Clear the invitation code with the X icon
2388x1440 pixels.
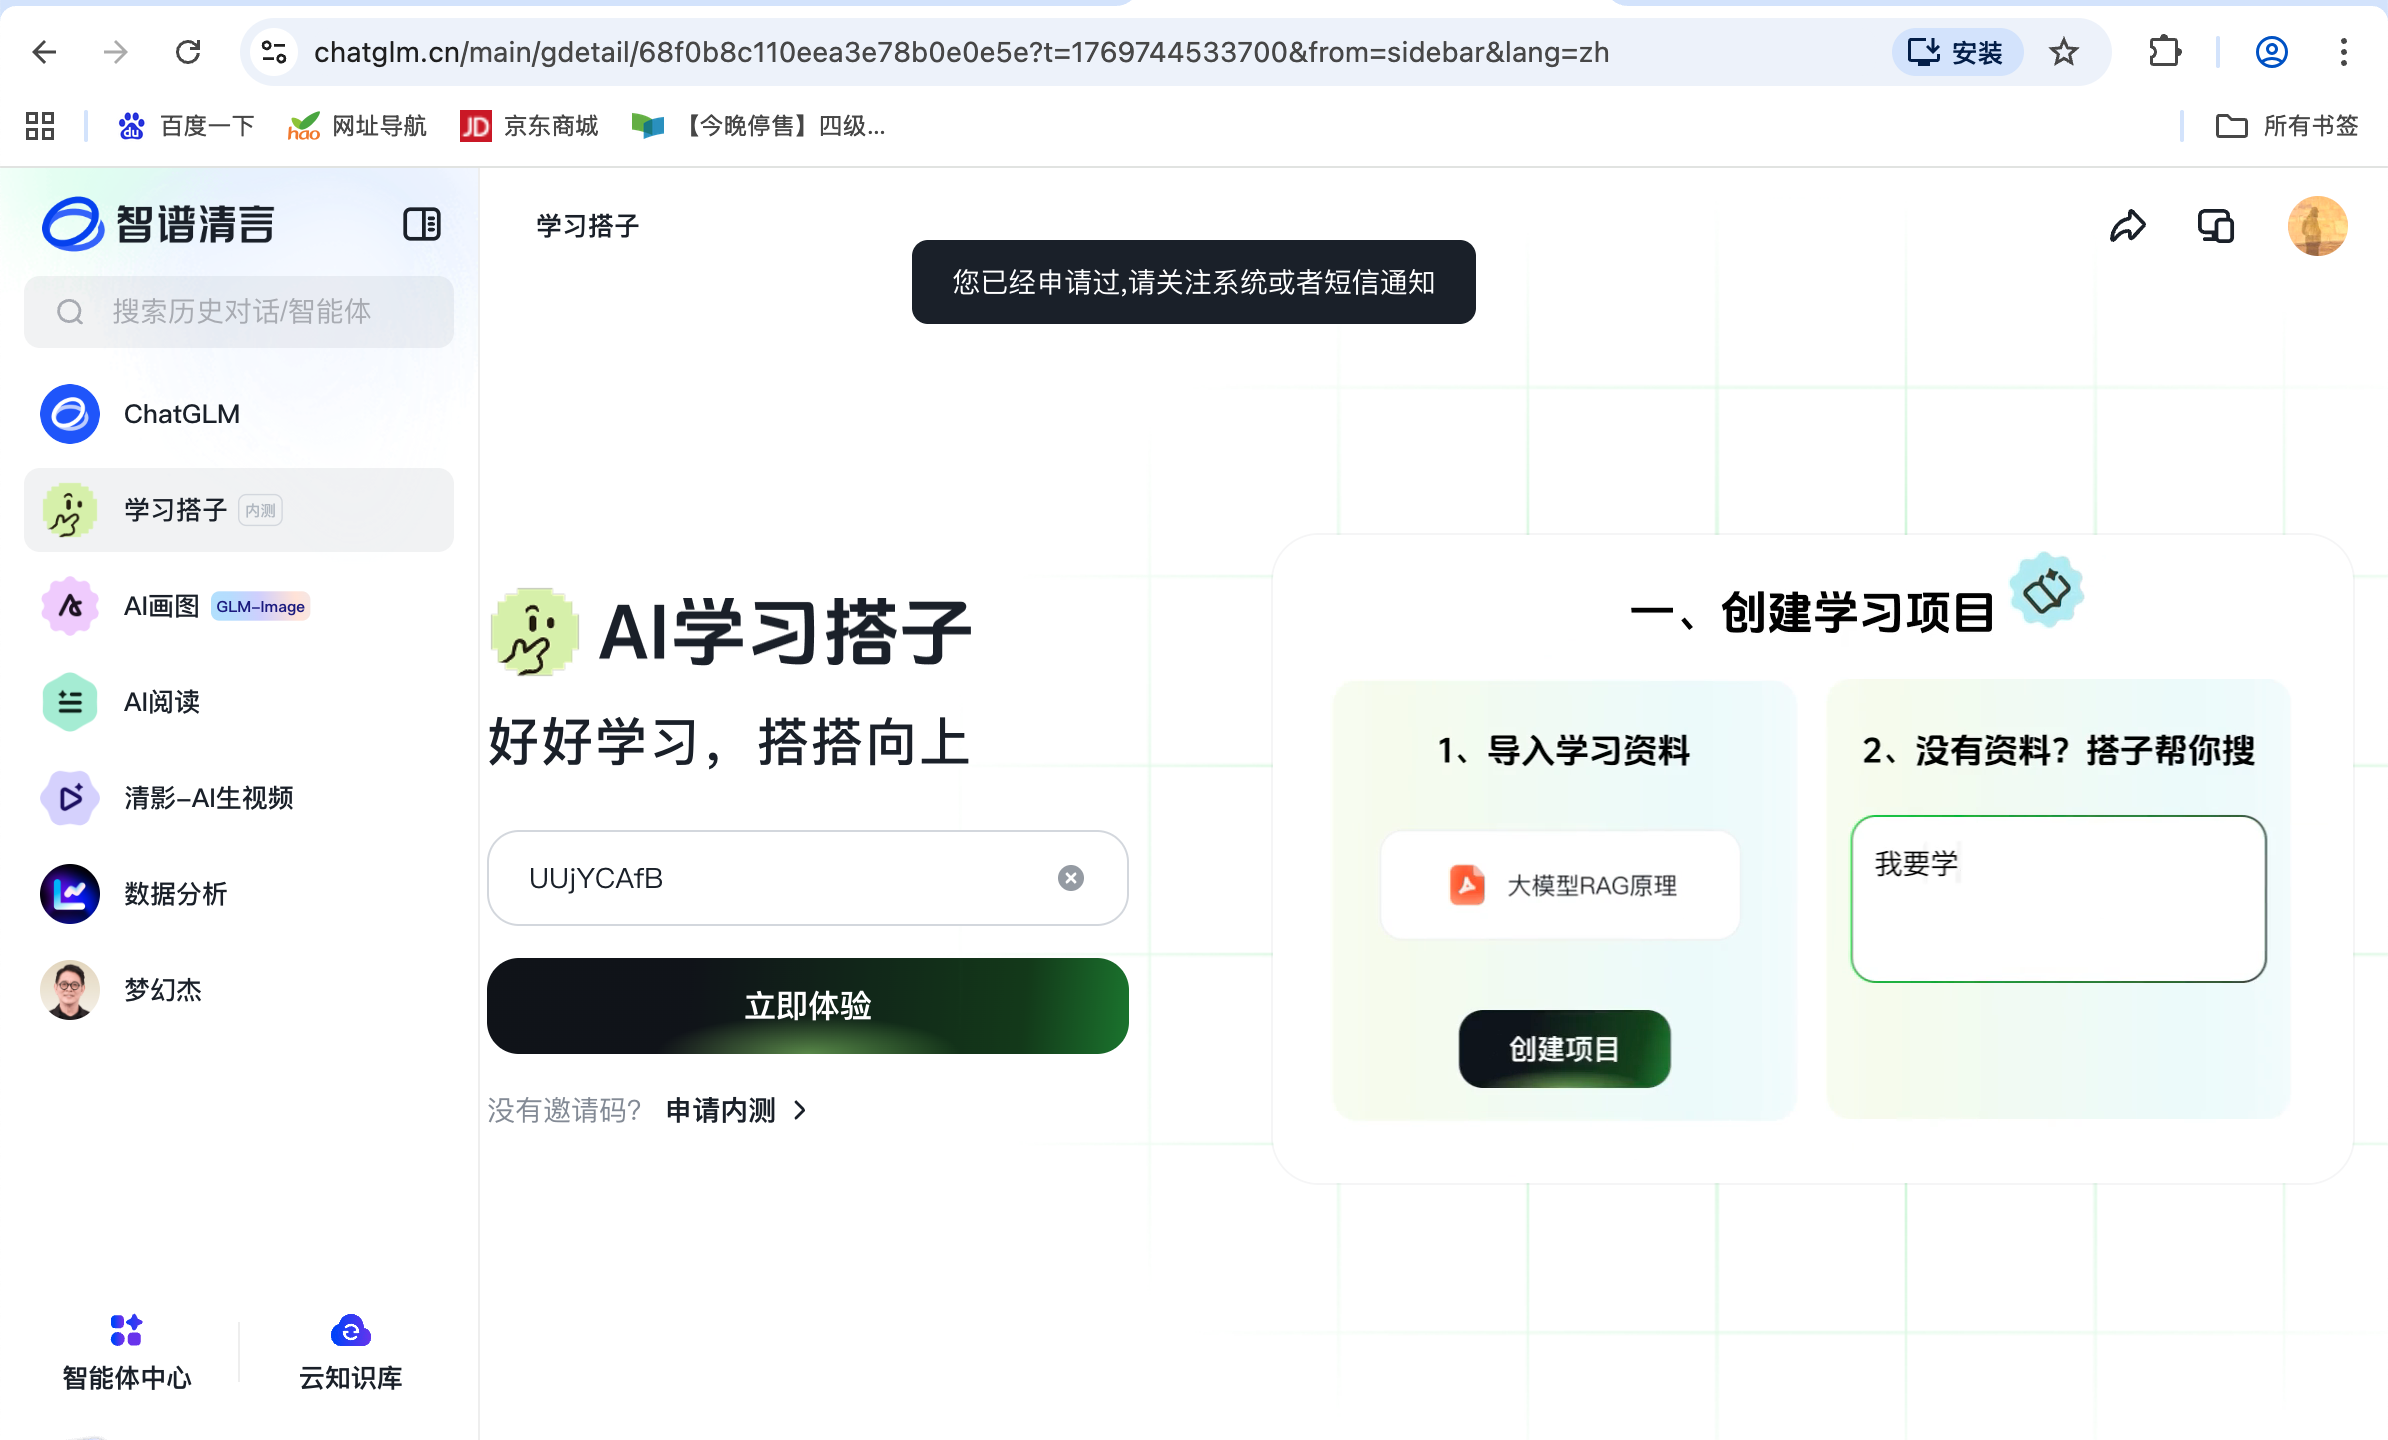click(x=1070, y=878)
